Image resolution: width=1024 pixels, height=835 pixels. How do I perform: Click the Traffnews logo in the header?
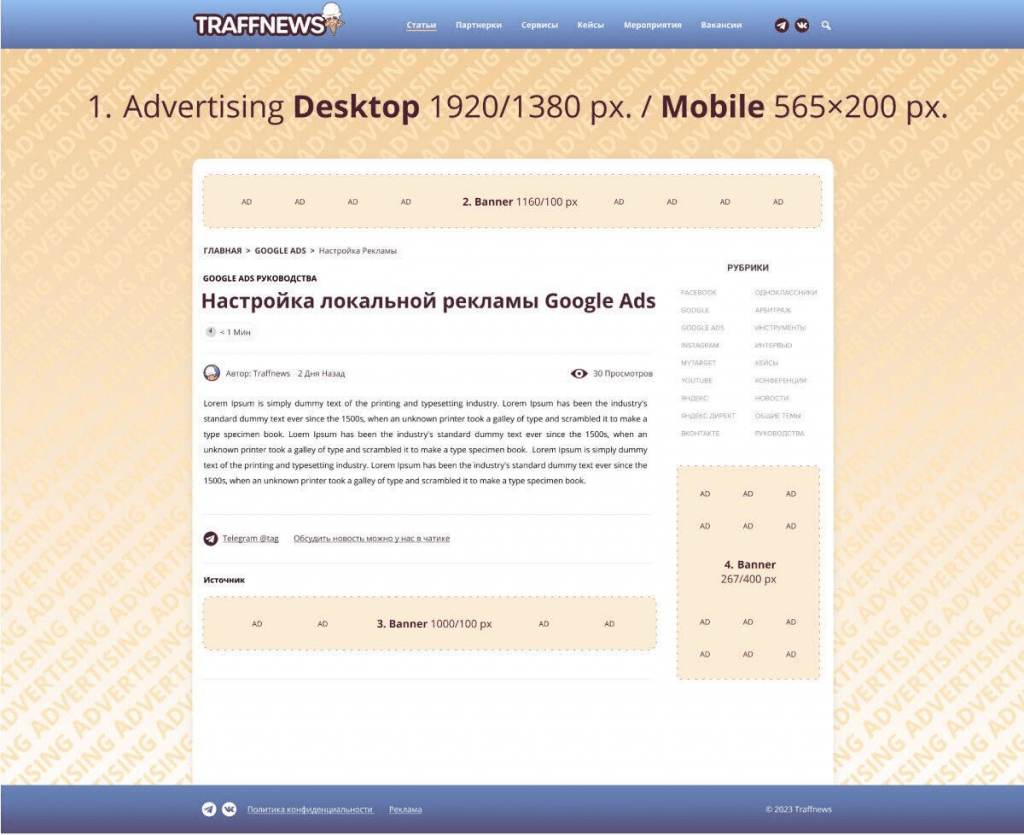(x=268, y=21)
